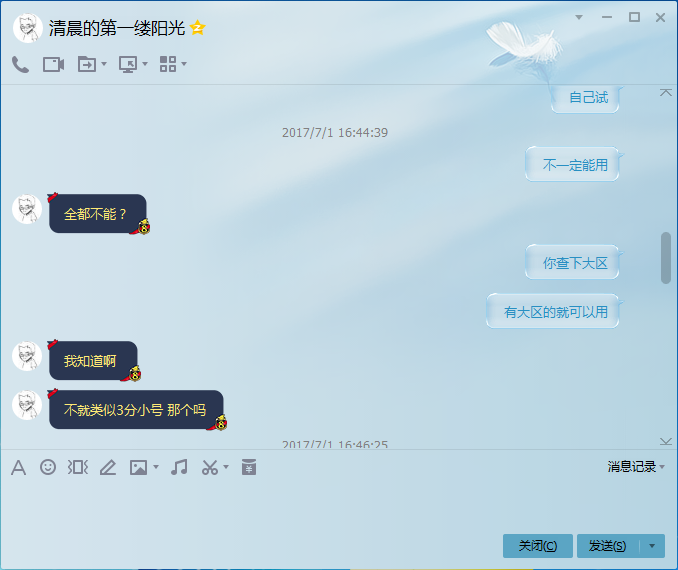The height and width of the screenshot is (570, 678).
Task: Click the message bubble 不就类似3分小号 那个吗
Action: (x=136, y=410)
